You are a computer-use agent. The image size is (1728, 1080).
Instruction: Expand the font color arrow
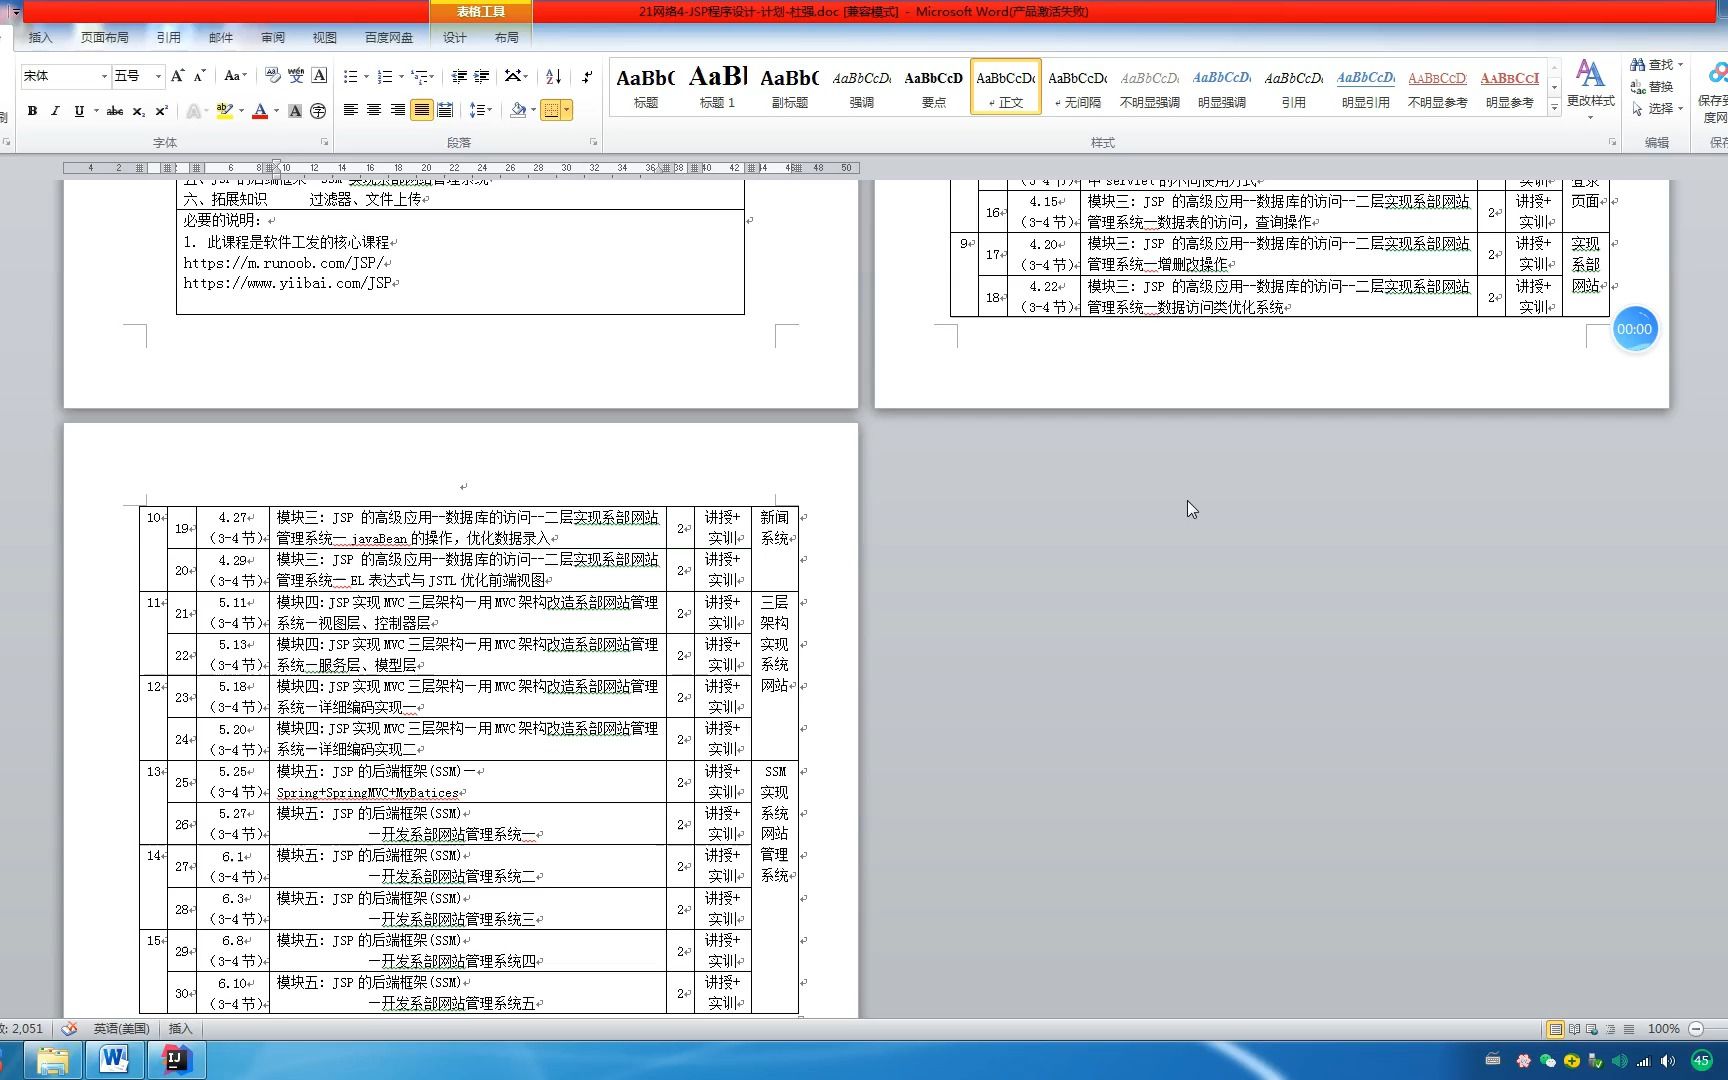[x=276, y=111]
